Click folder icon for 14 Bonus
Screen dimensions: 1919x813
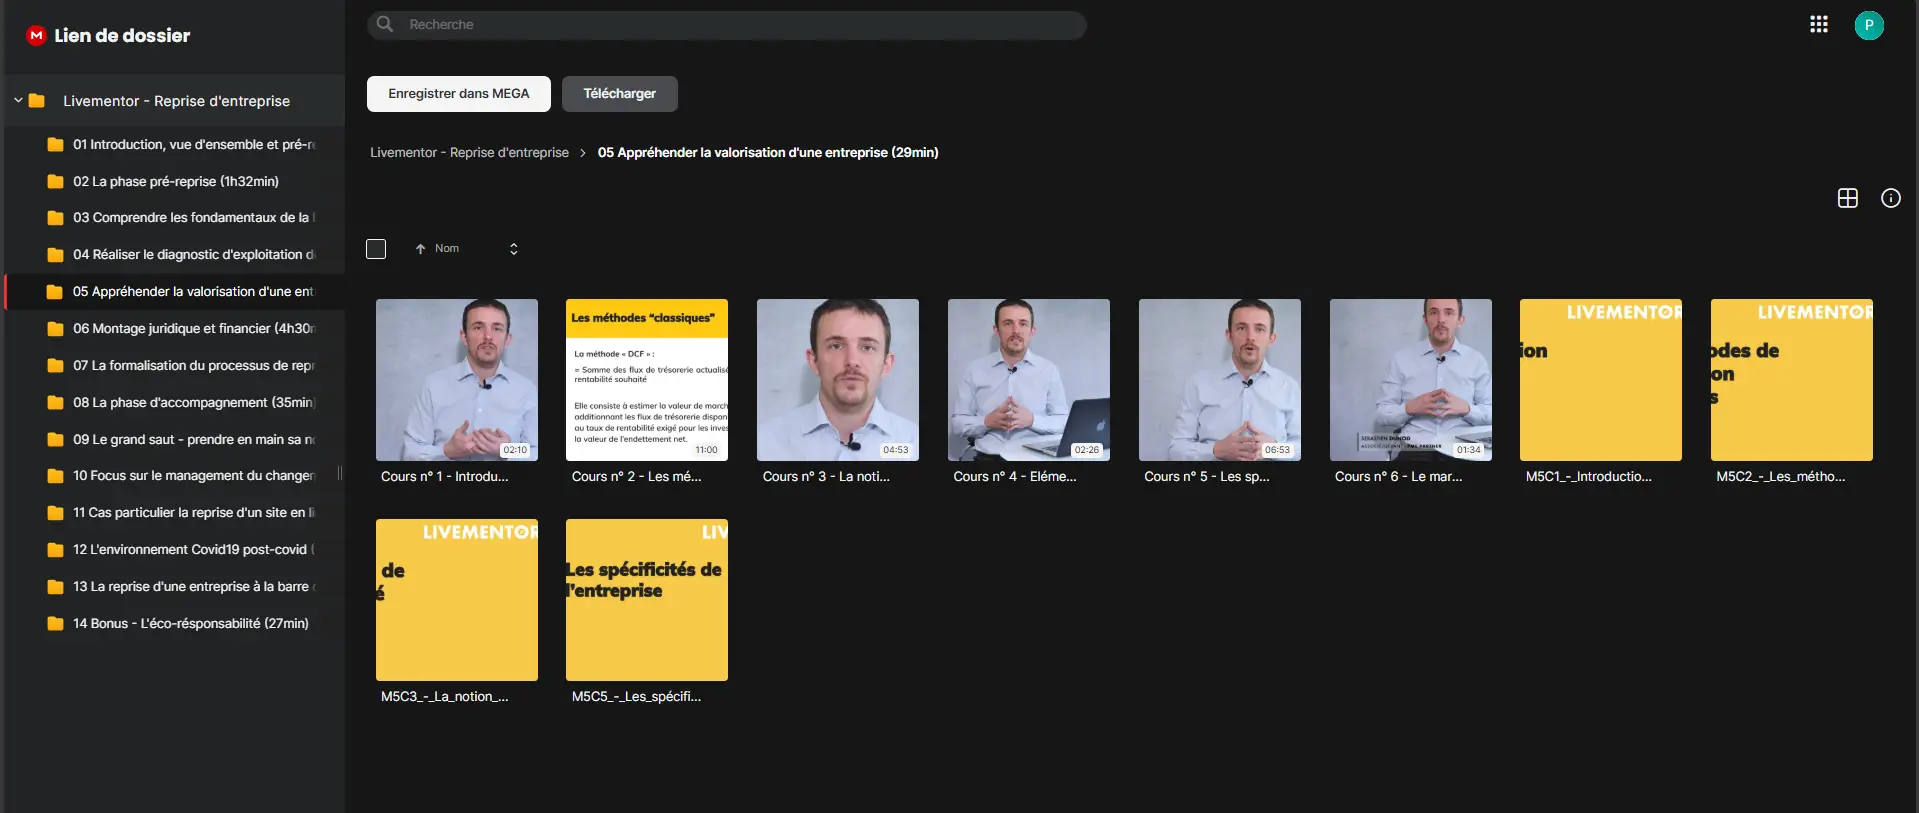pyautogui.click(x=56, y=624)
